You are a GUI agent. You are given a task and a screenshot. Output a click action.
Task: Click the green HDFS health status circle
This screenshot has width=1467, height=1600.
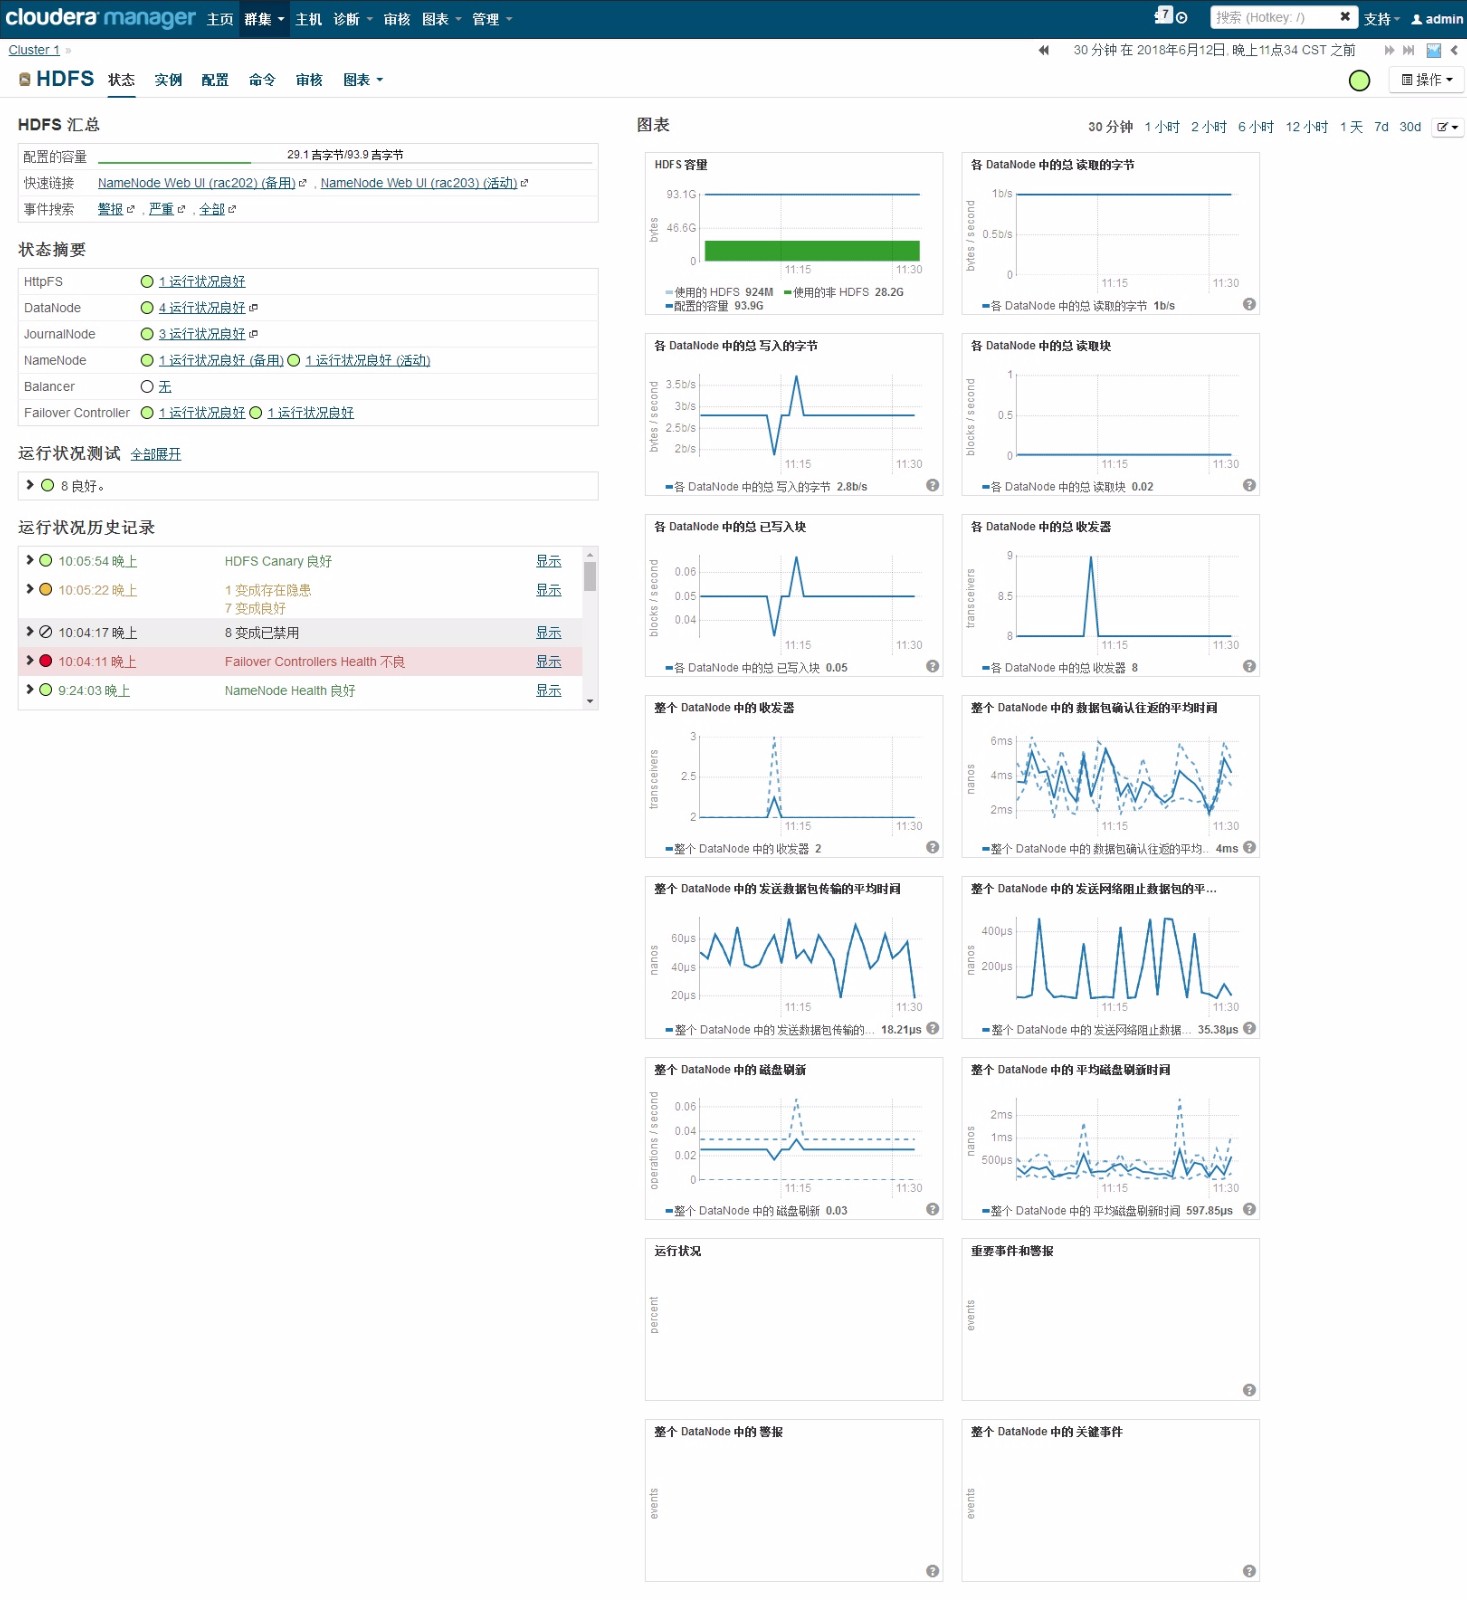point(1360,81)
